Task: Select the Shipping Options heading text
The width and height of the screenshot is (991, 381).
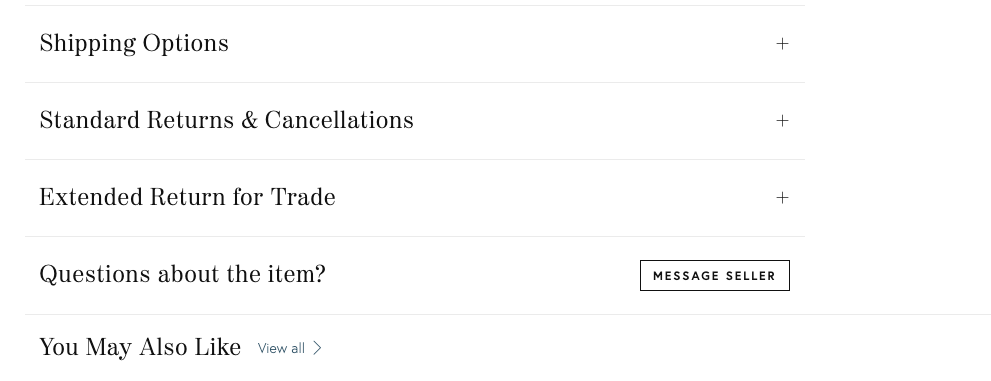Action: click(x=134, y=44)
